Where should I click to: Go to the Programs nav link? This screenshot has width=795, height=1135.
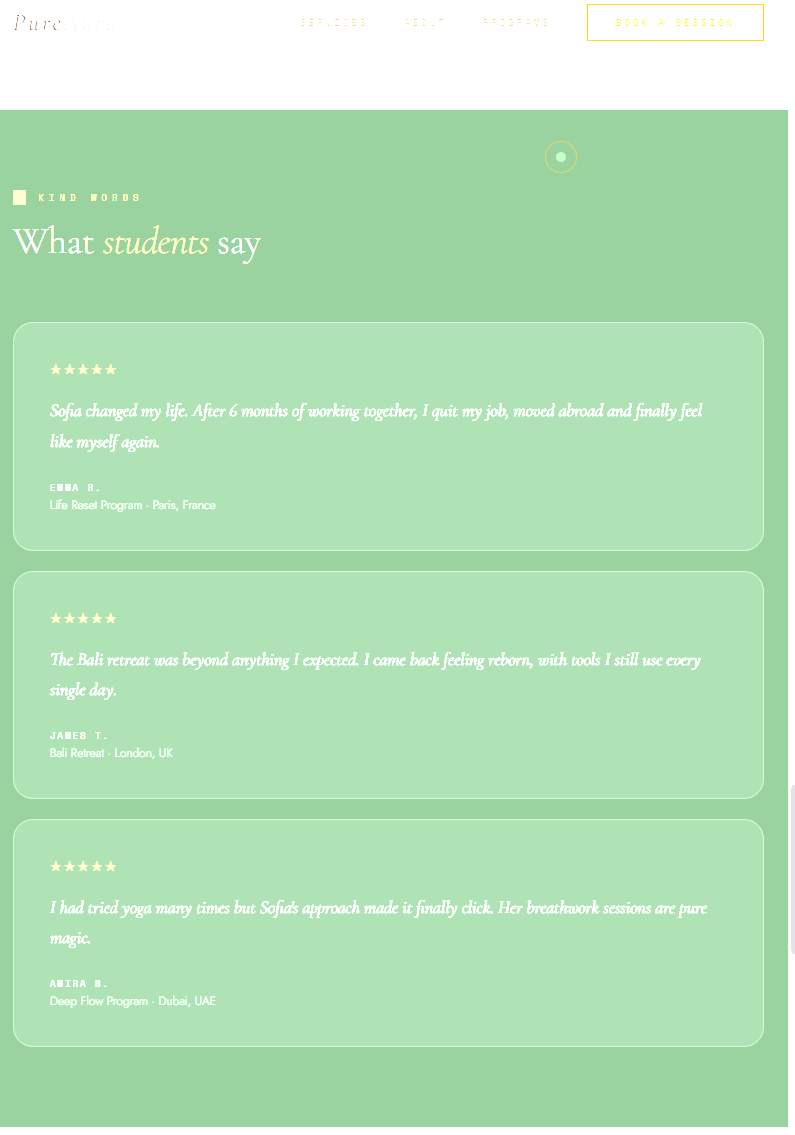point(516,22)
